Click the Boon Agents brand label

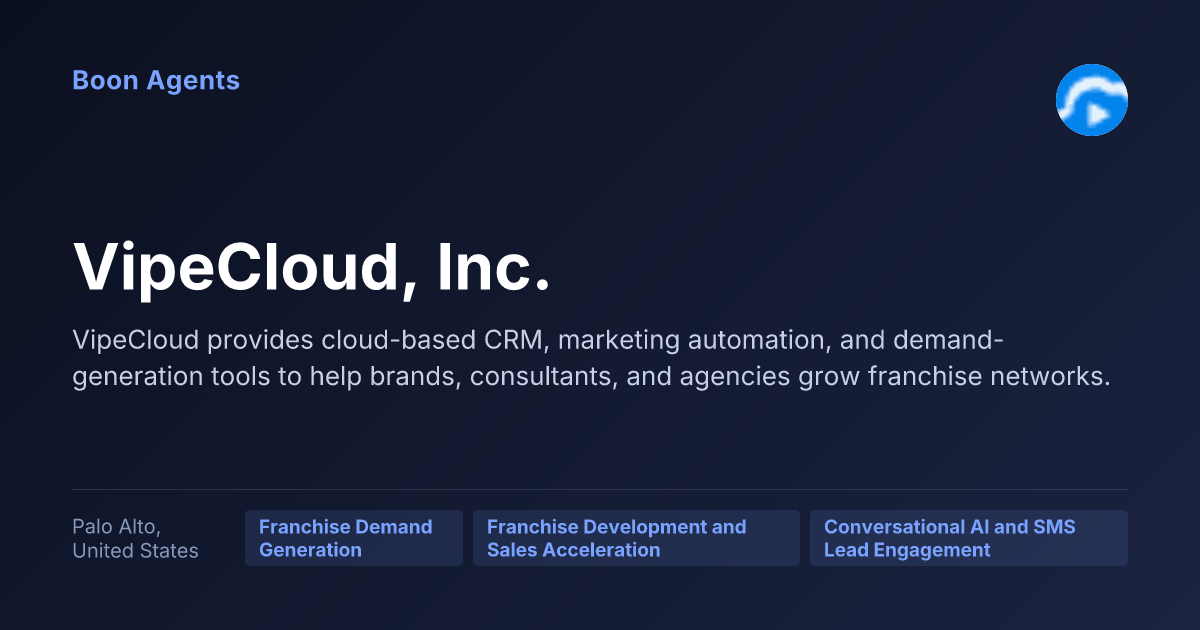pyautogui.click(x=156, y=81)
